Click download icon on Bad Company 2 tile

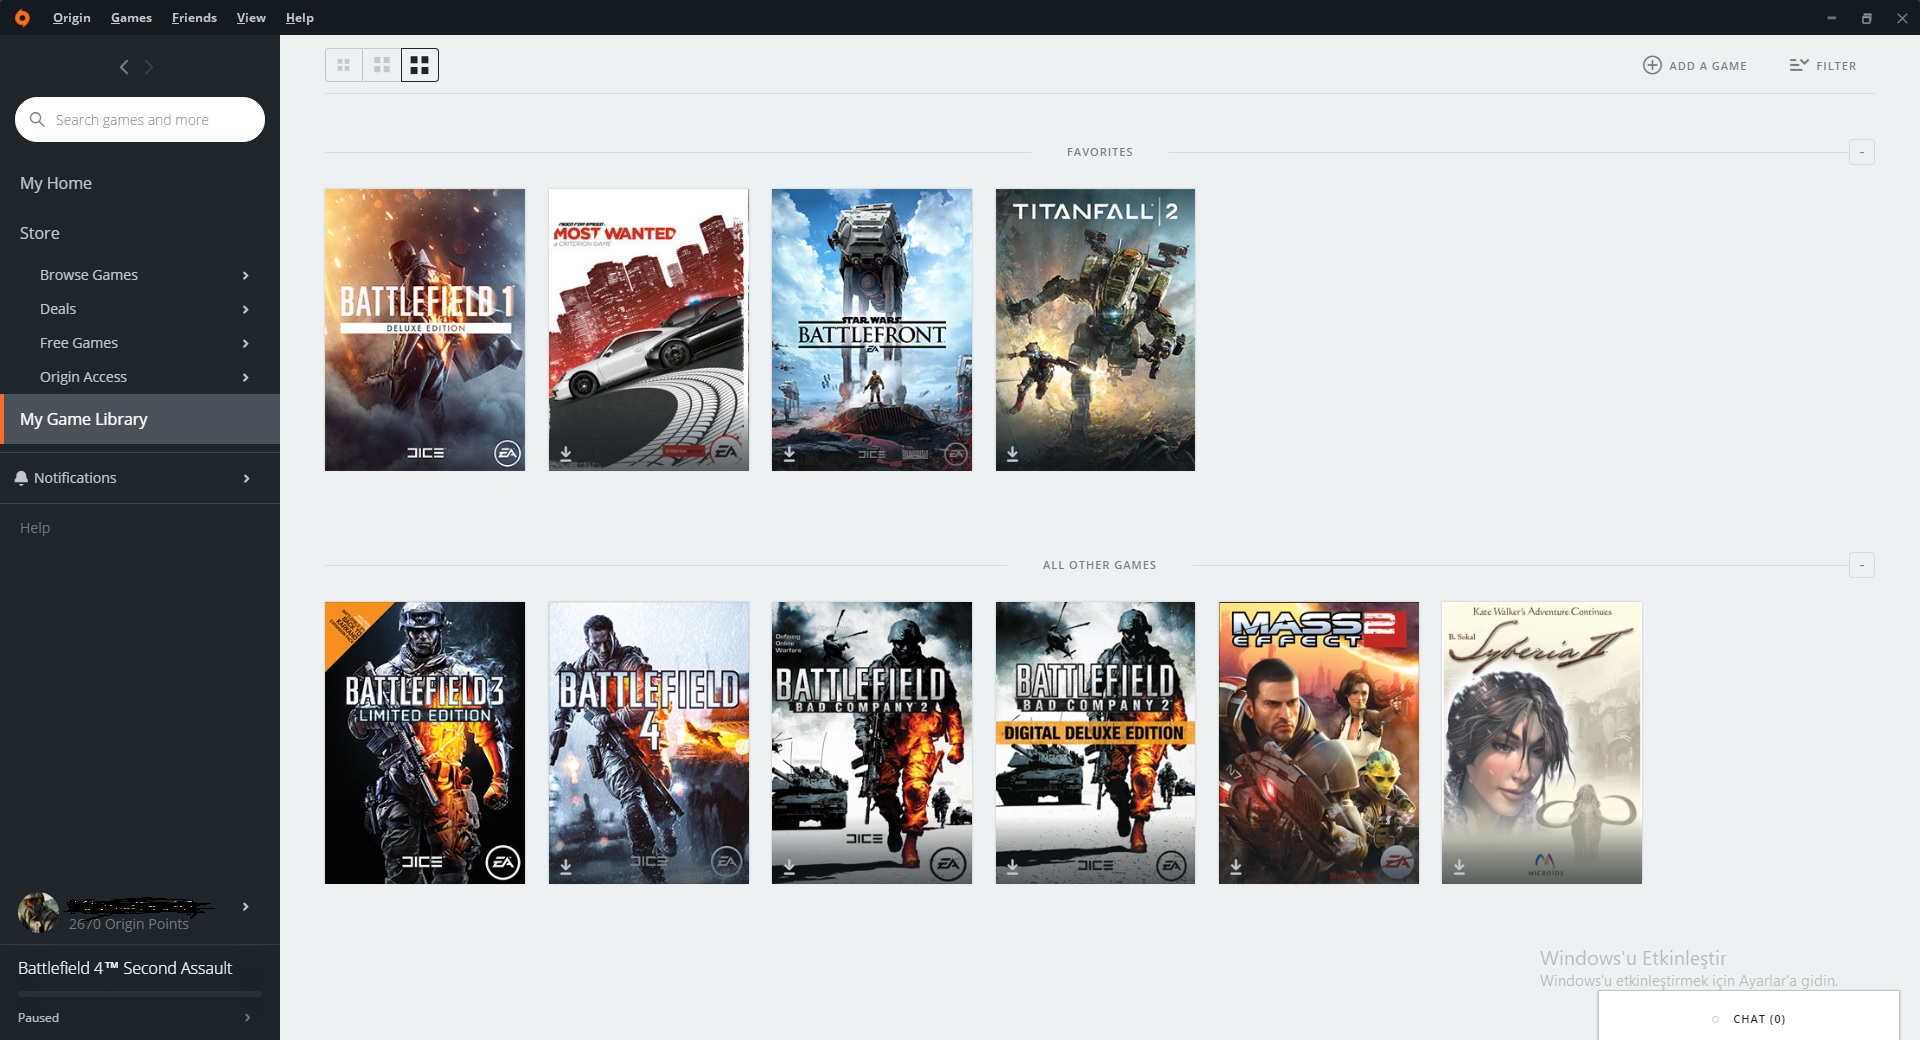[789, 867]
